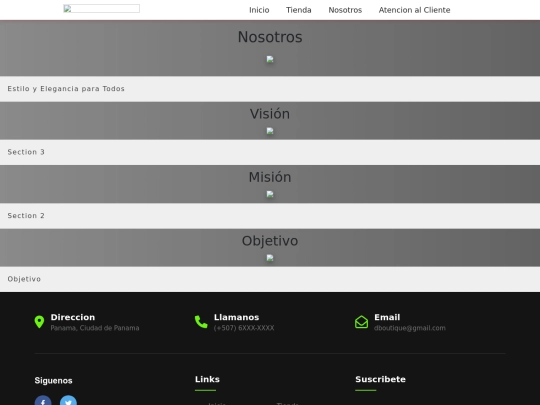Open Atencion al Cliente menu link
This screenshot has height=405, width=540.
tap(414, 10)
